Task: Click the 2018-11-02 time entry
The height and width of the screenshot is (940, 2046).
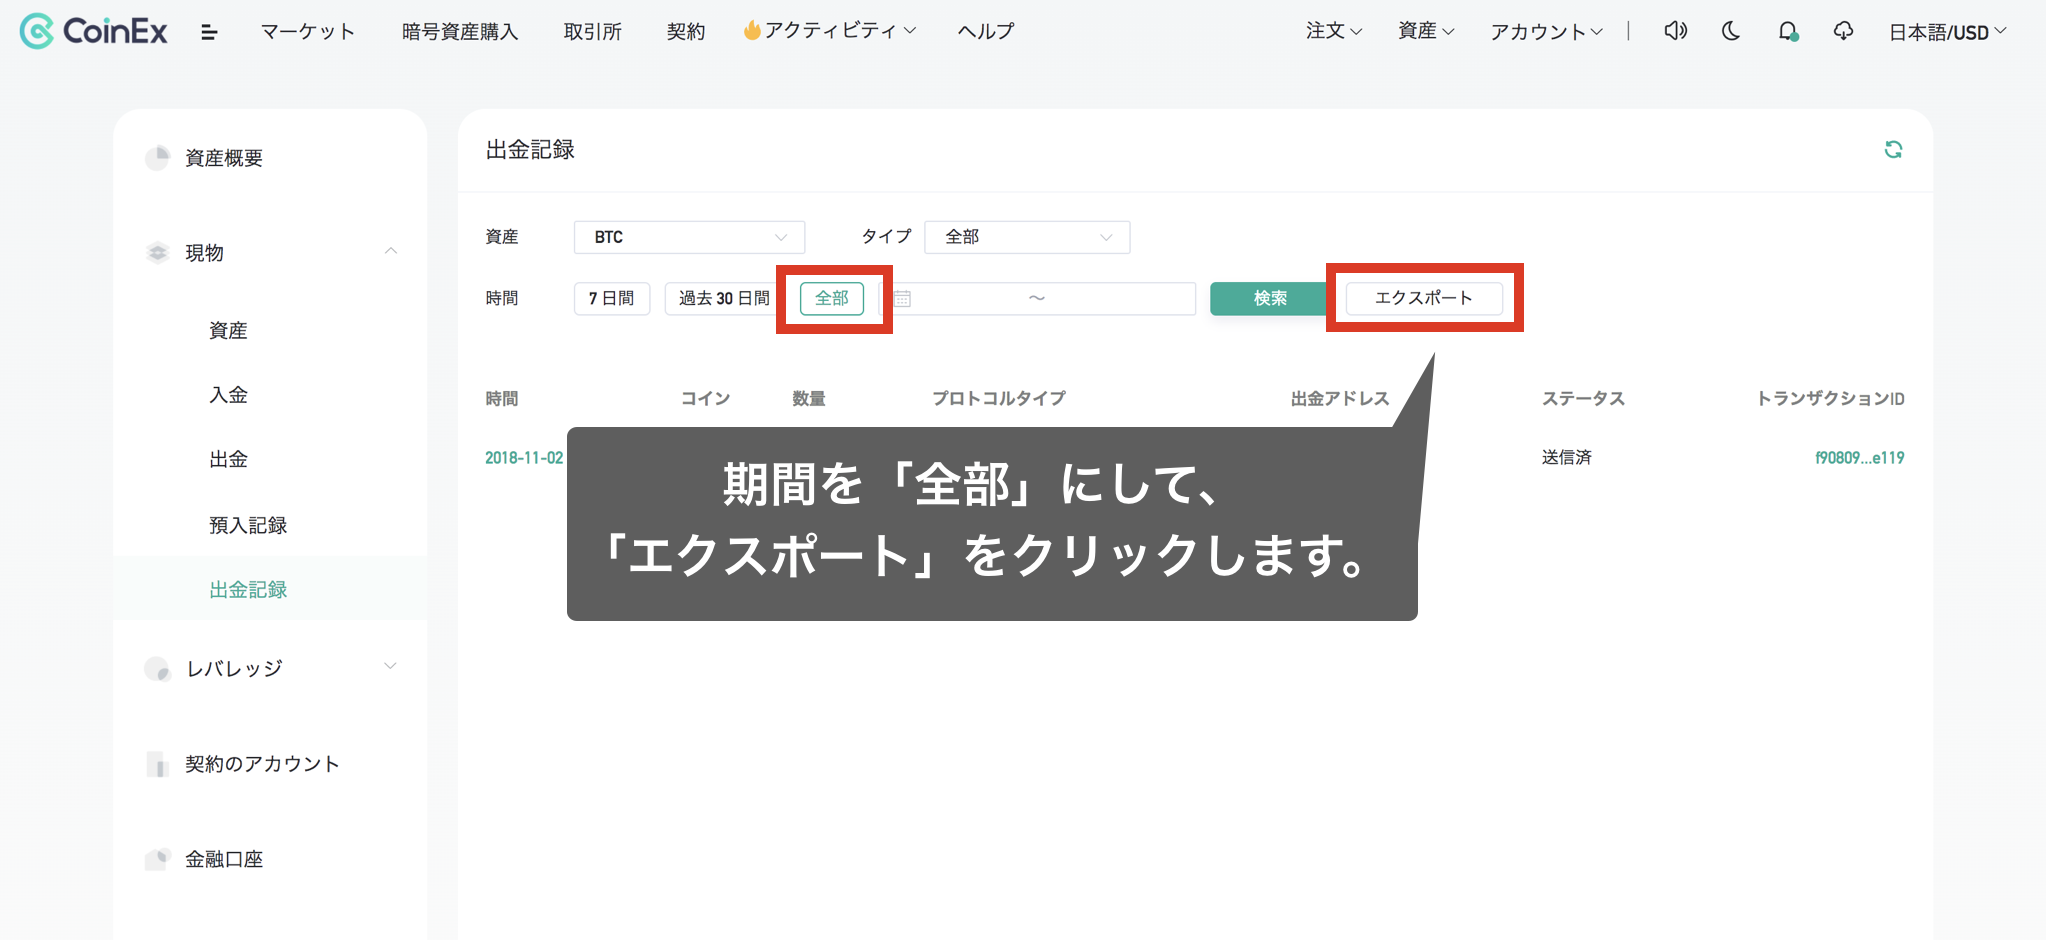Action: (x=524, y=457)
